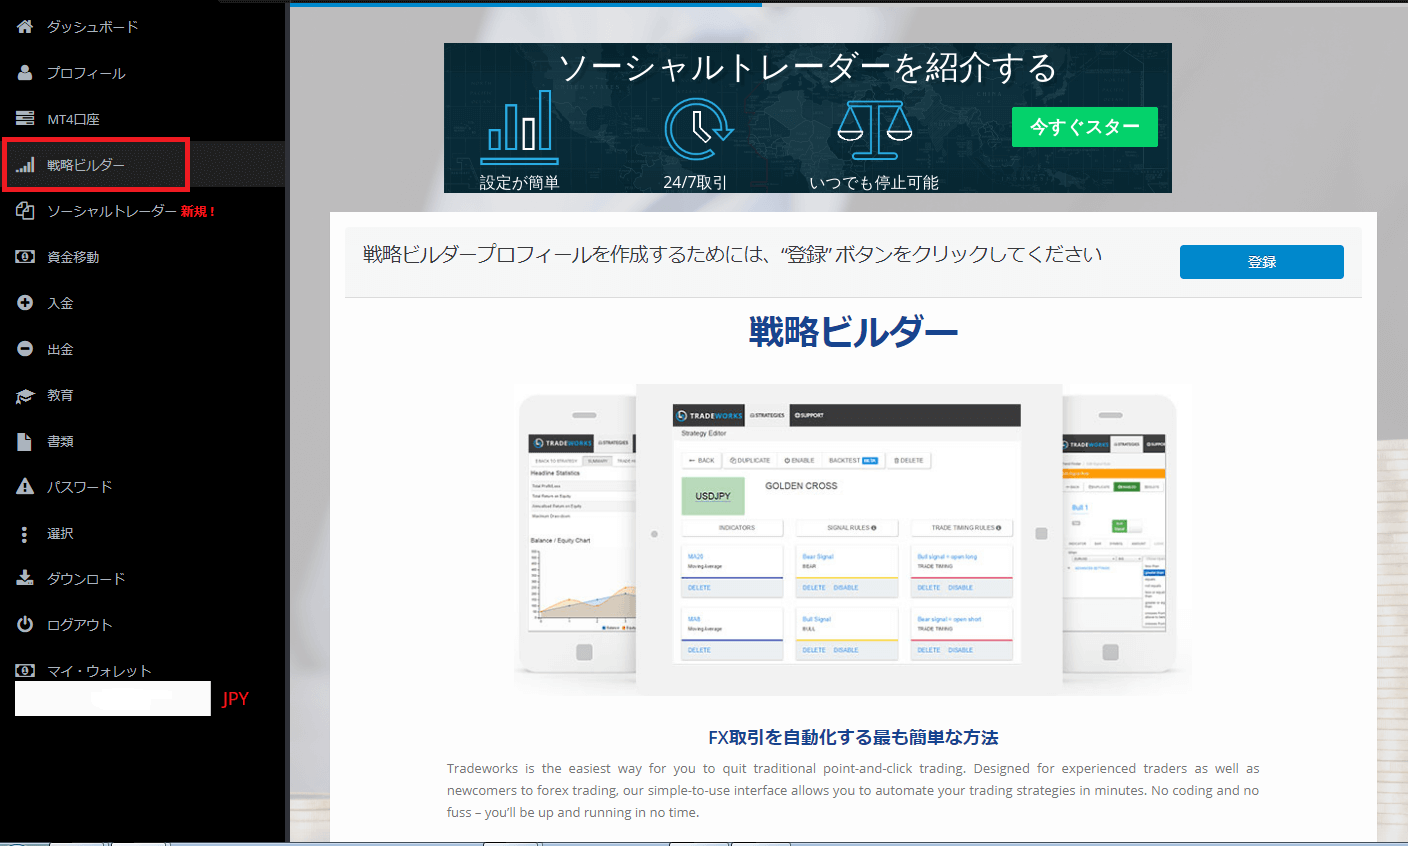Click the パスワード warning triangle icon

click(25, 487)
